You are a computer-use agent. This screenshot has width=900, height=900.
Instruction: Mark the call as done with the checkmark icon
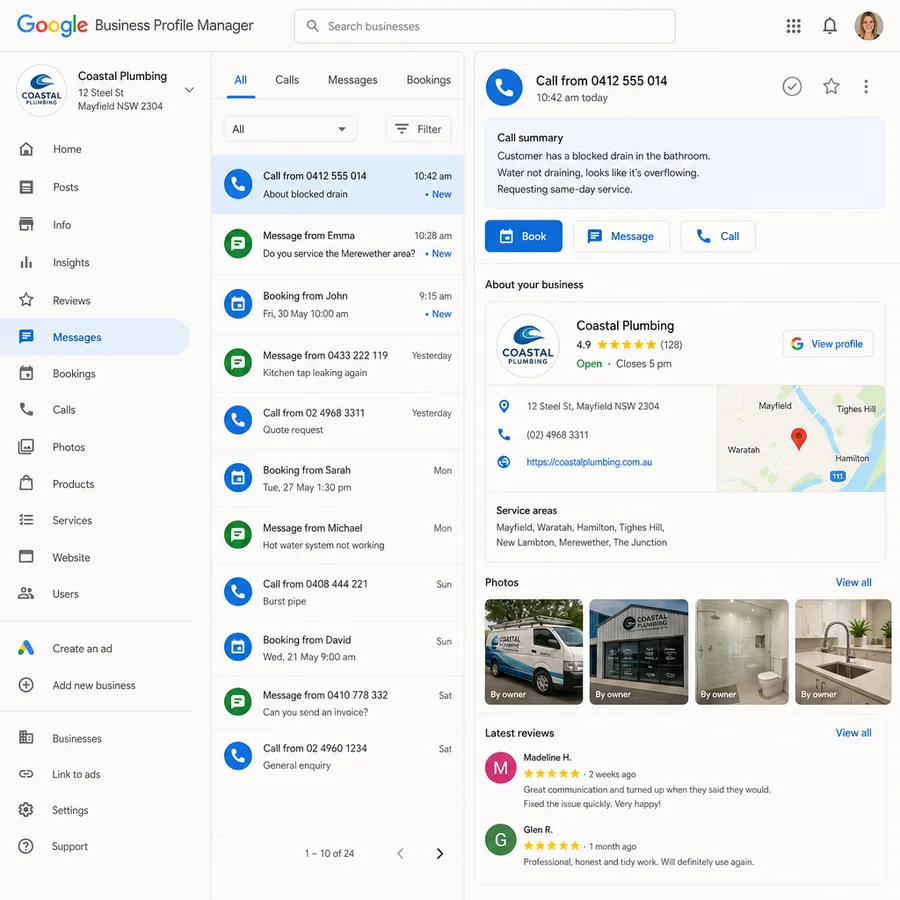click(792, 87)
